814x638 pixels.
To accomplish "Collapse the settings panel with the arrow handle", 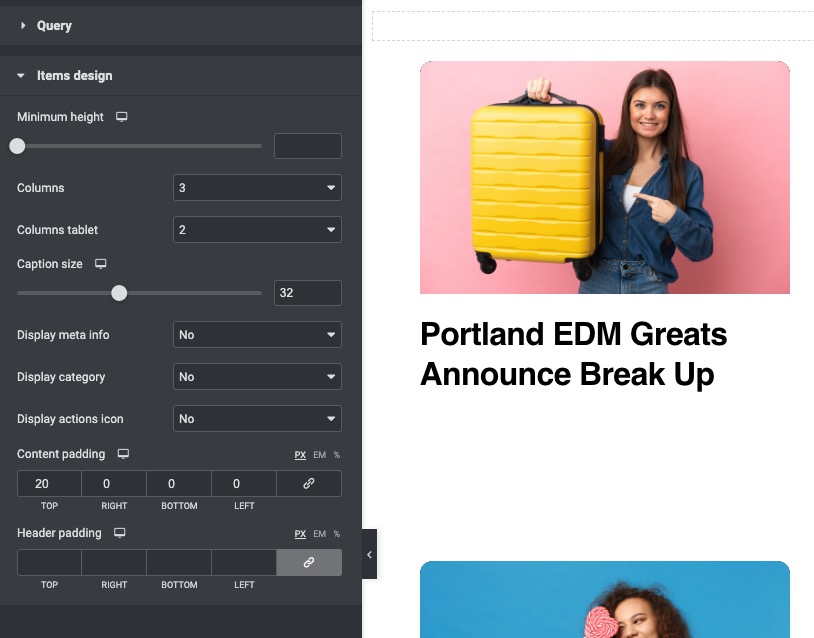I will [369, 554].
